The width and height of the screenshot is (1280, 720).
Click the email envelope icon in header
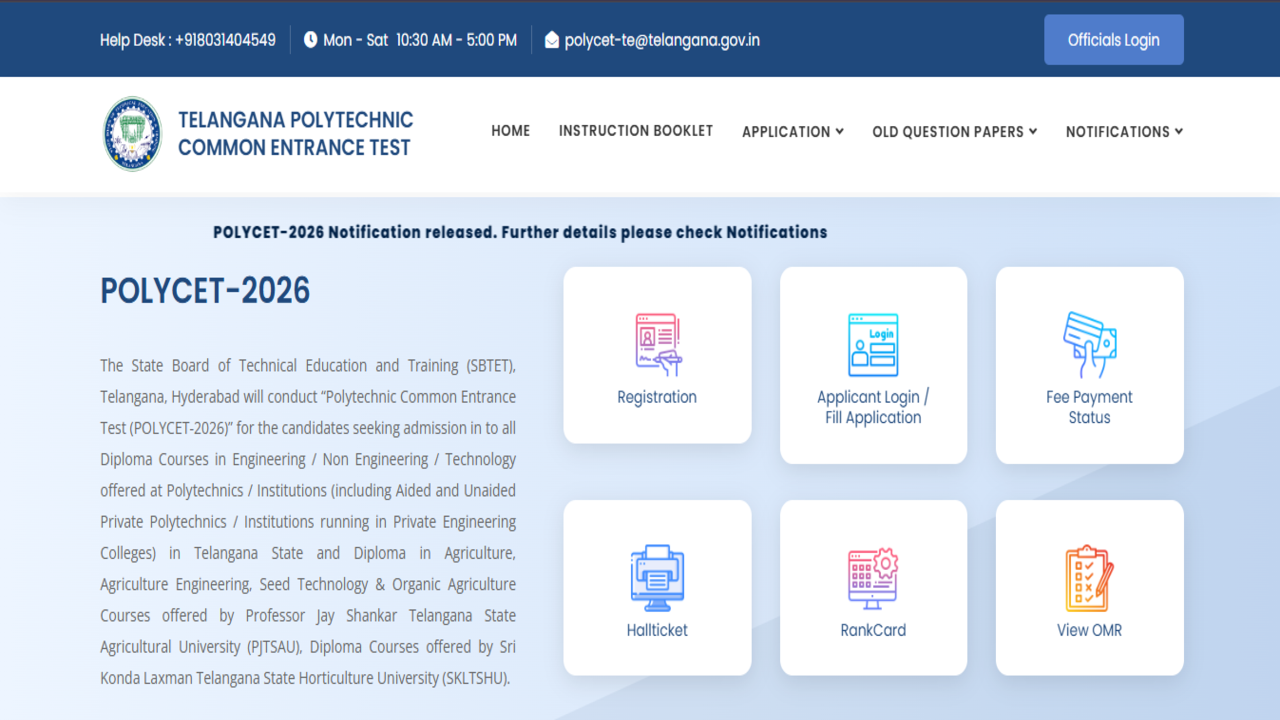(x=552, y=40)
